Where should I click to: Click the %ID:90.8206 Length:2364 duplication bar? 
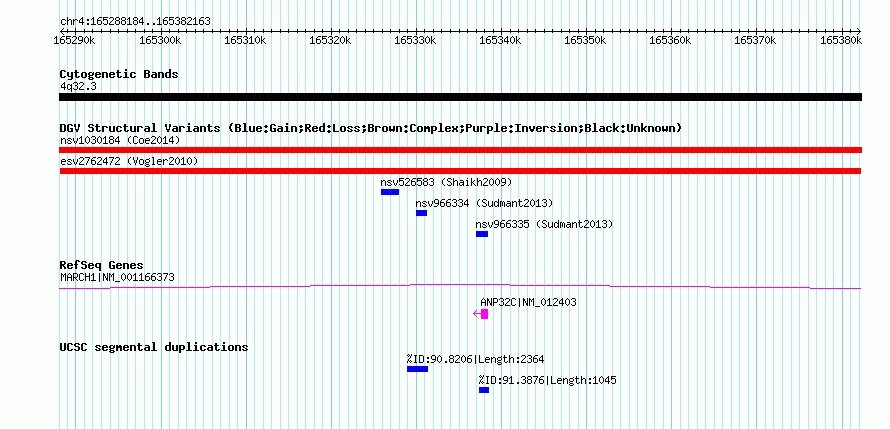417,369
